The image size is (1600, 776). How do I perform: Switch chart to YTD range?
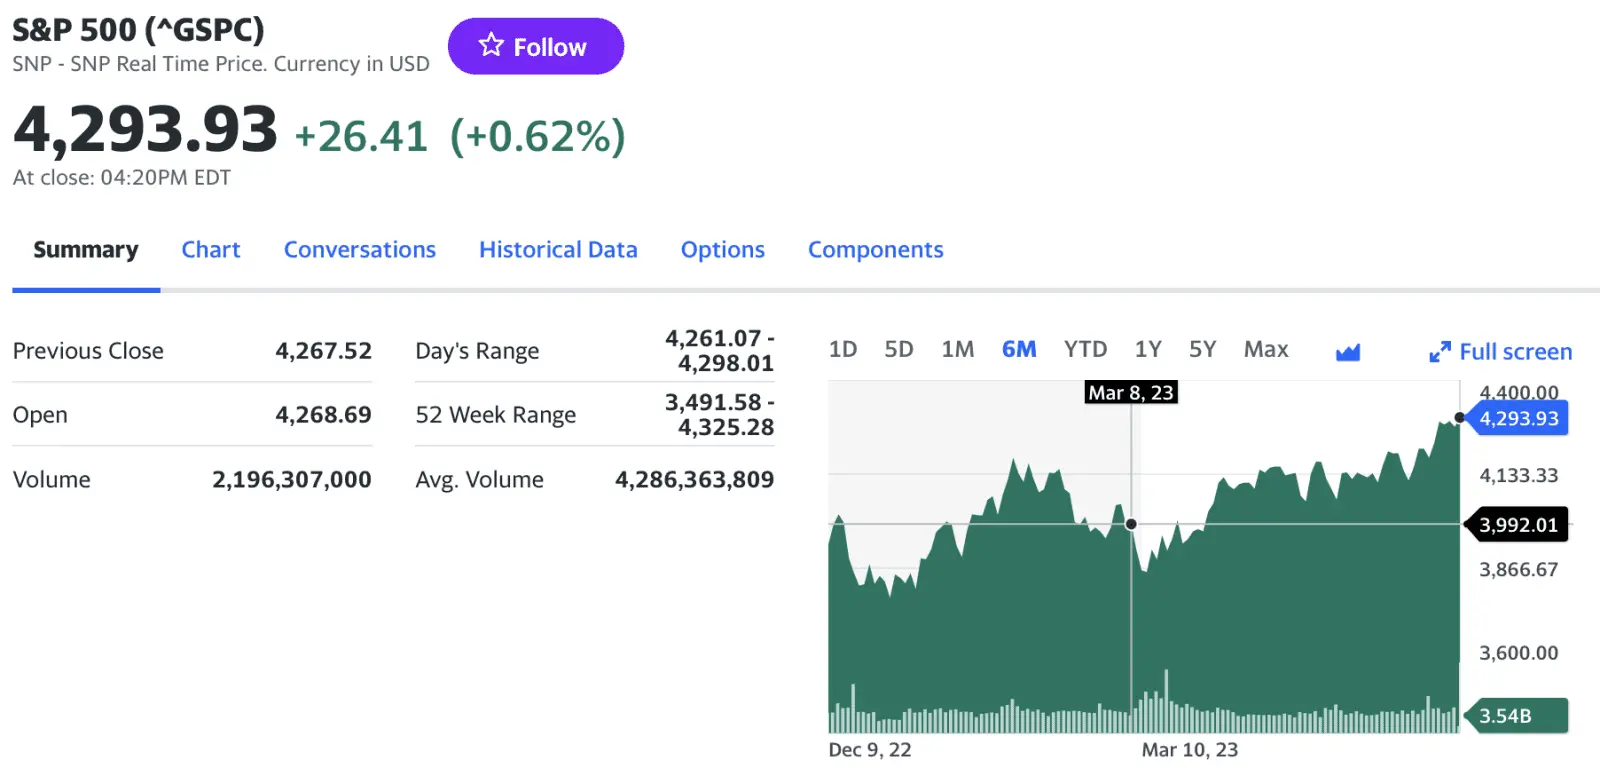click(x=1085, y=350)
